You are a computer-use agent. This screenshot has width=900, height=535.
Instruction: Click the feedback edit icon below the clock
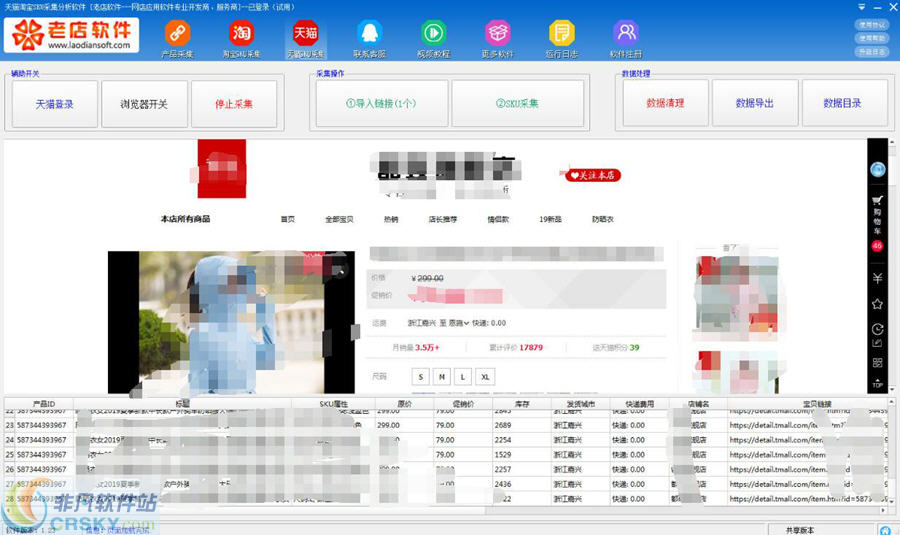click(877, 343)
